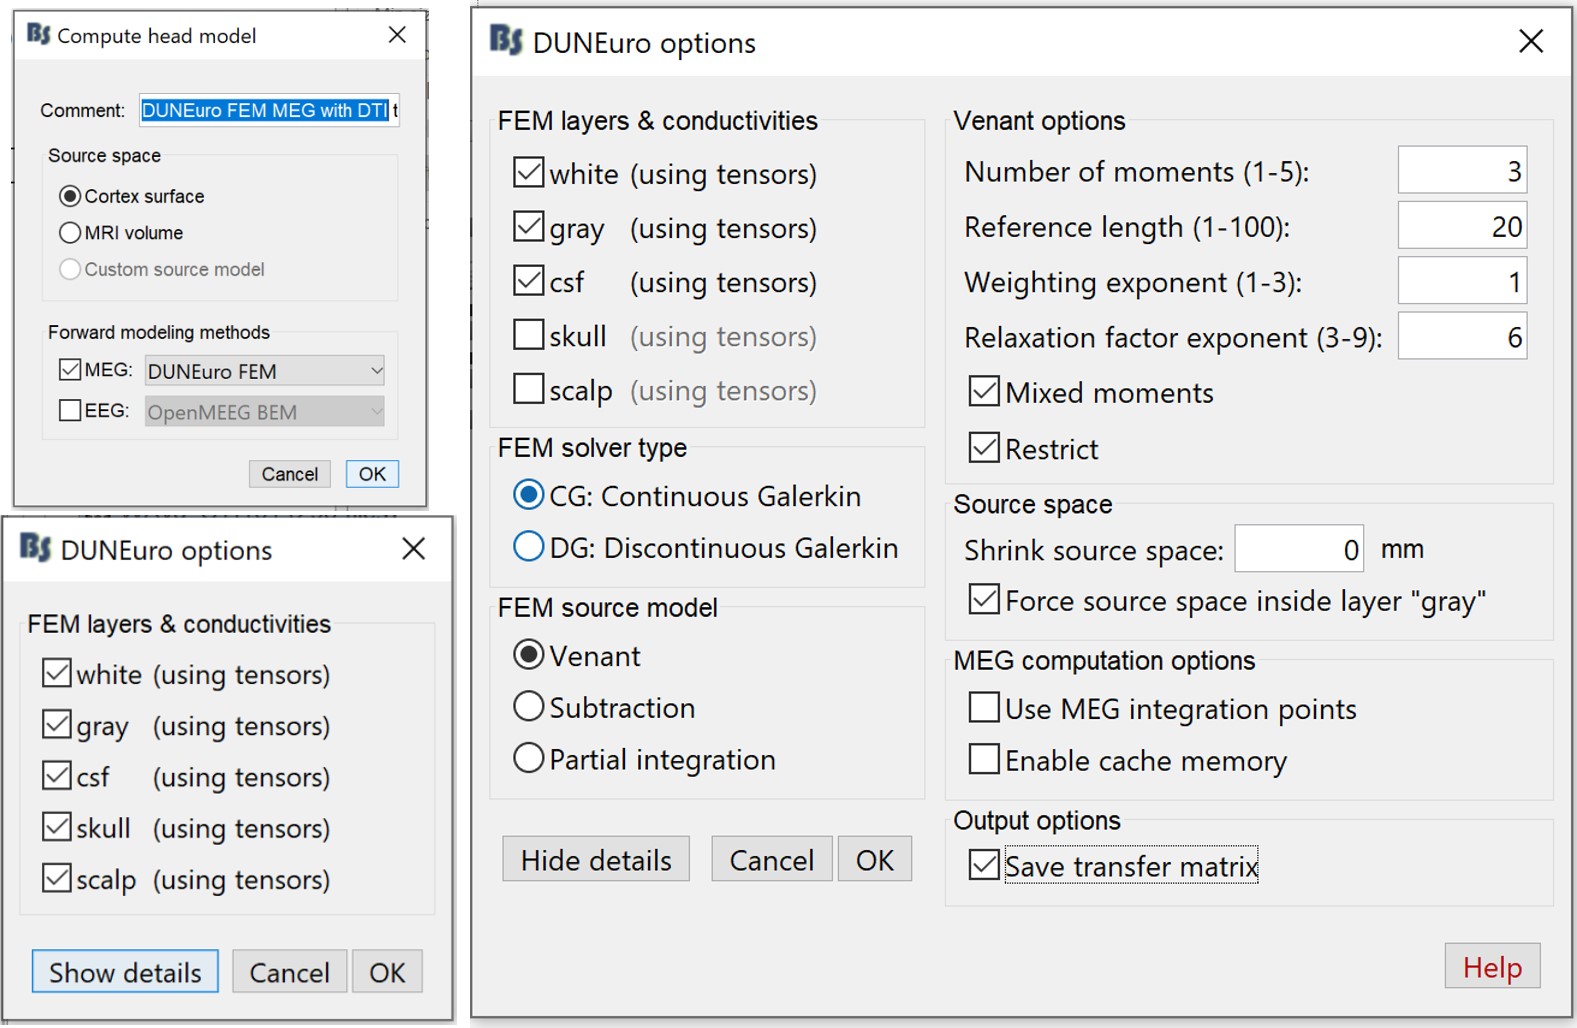Click Cancel next to the Hide details button
This screenshot has width=1577, height=1028.
[772, 859]
